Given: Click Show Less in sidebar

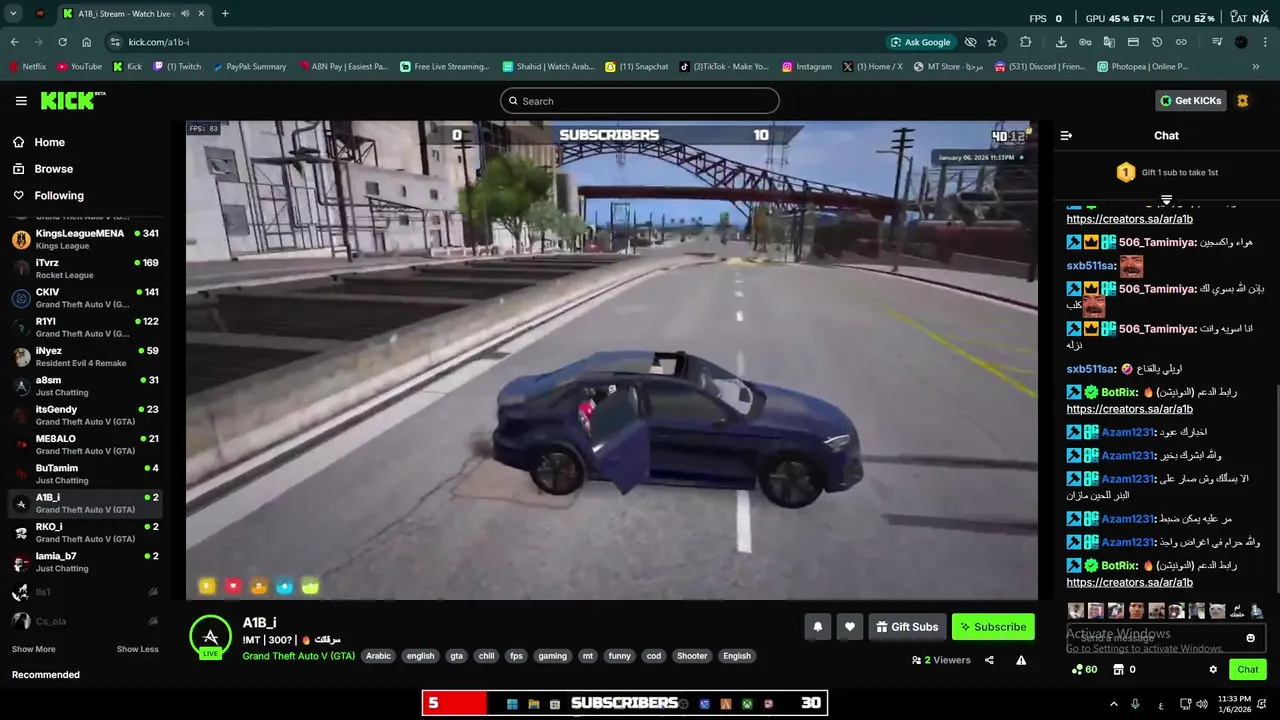Looking at the screenshot, I should coord(137,649).
